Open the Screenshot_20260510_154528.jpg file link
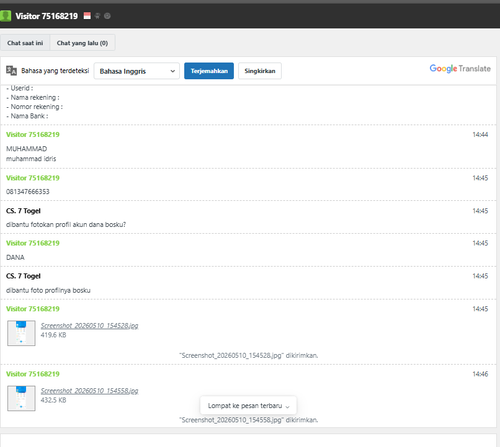This screenshot has width=500, height=447. pos(89,326)
